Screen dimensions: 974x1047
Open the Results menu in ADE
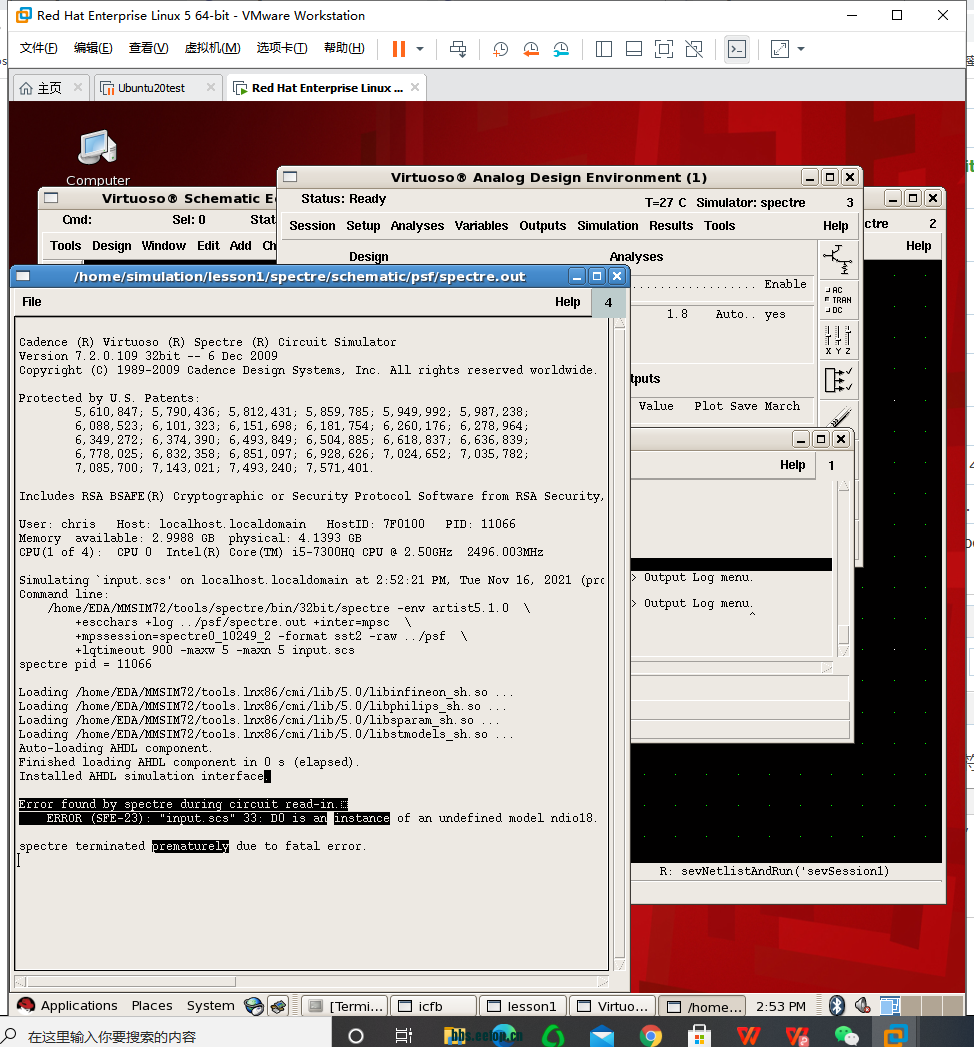[671, 226]
